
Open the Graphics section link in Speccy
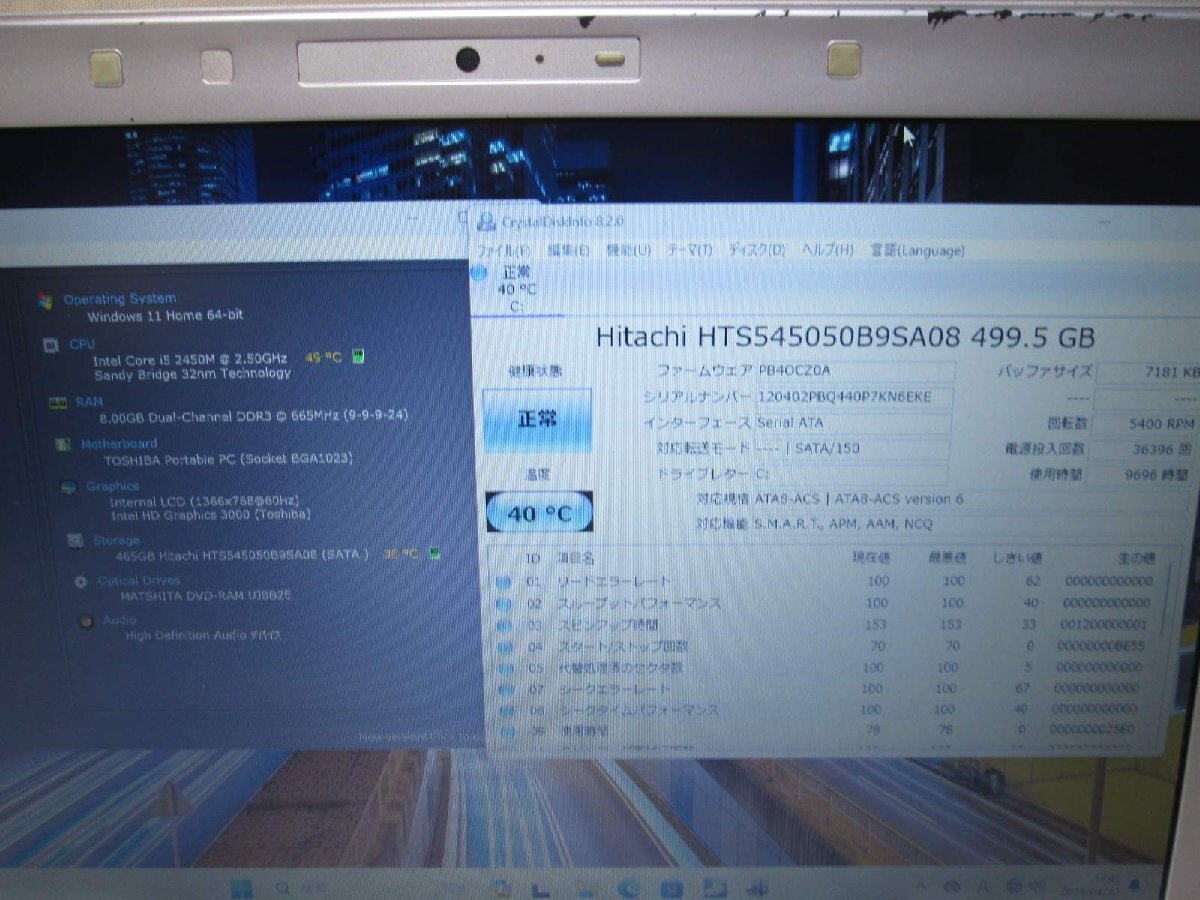click(x=113, y=487)
